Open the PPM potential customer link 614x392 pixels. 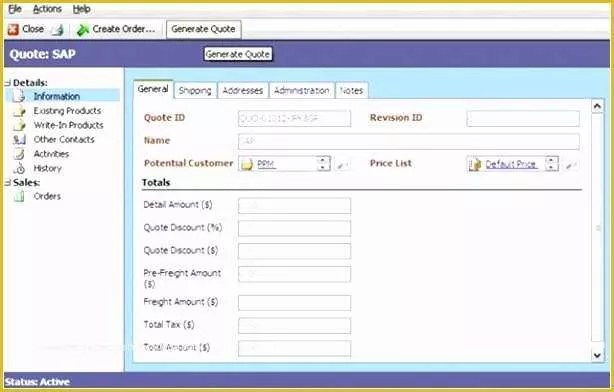[266, 164]
